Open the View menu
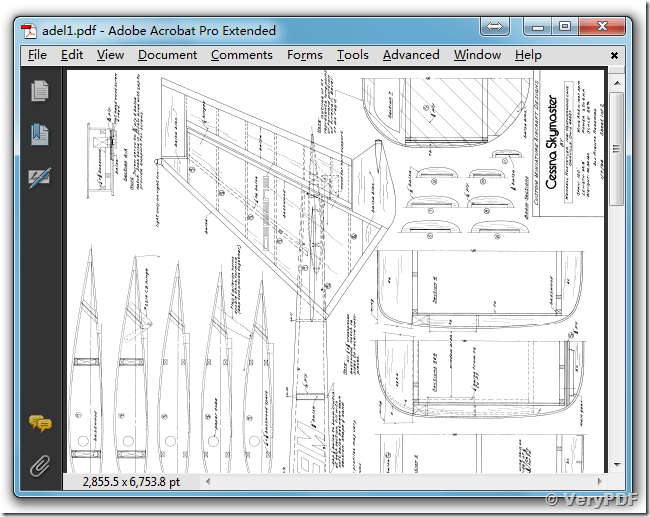The height and width of the screenshot is (517, 650). coord(110,55)
